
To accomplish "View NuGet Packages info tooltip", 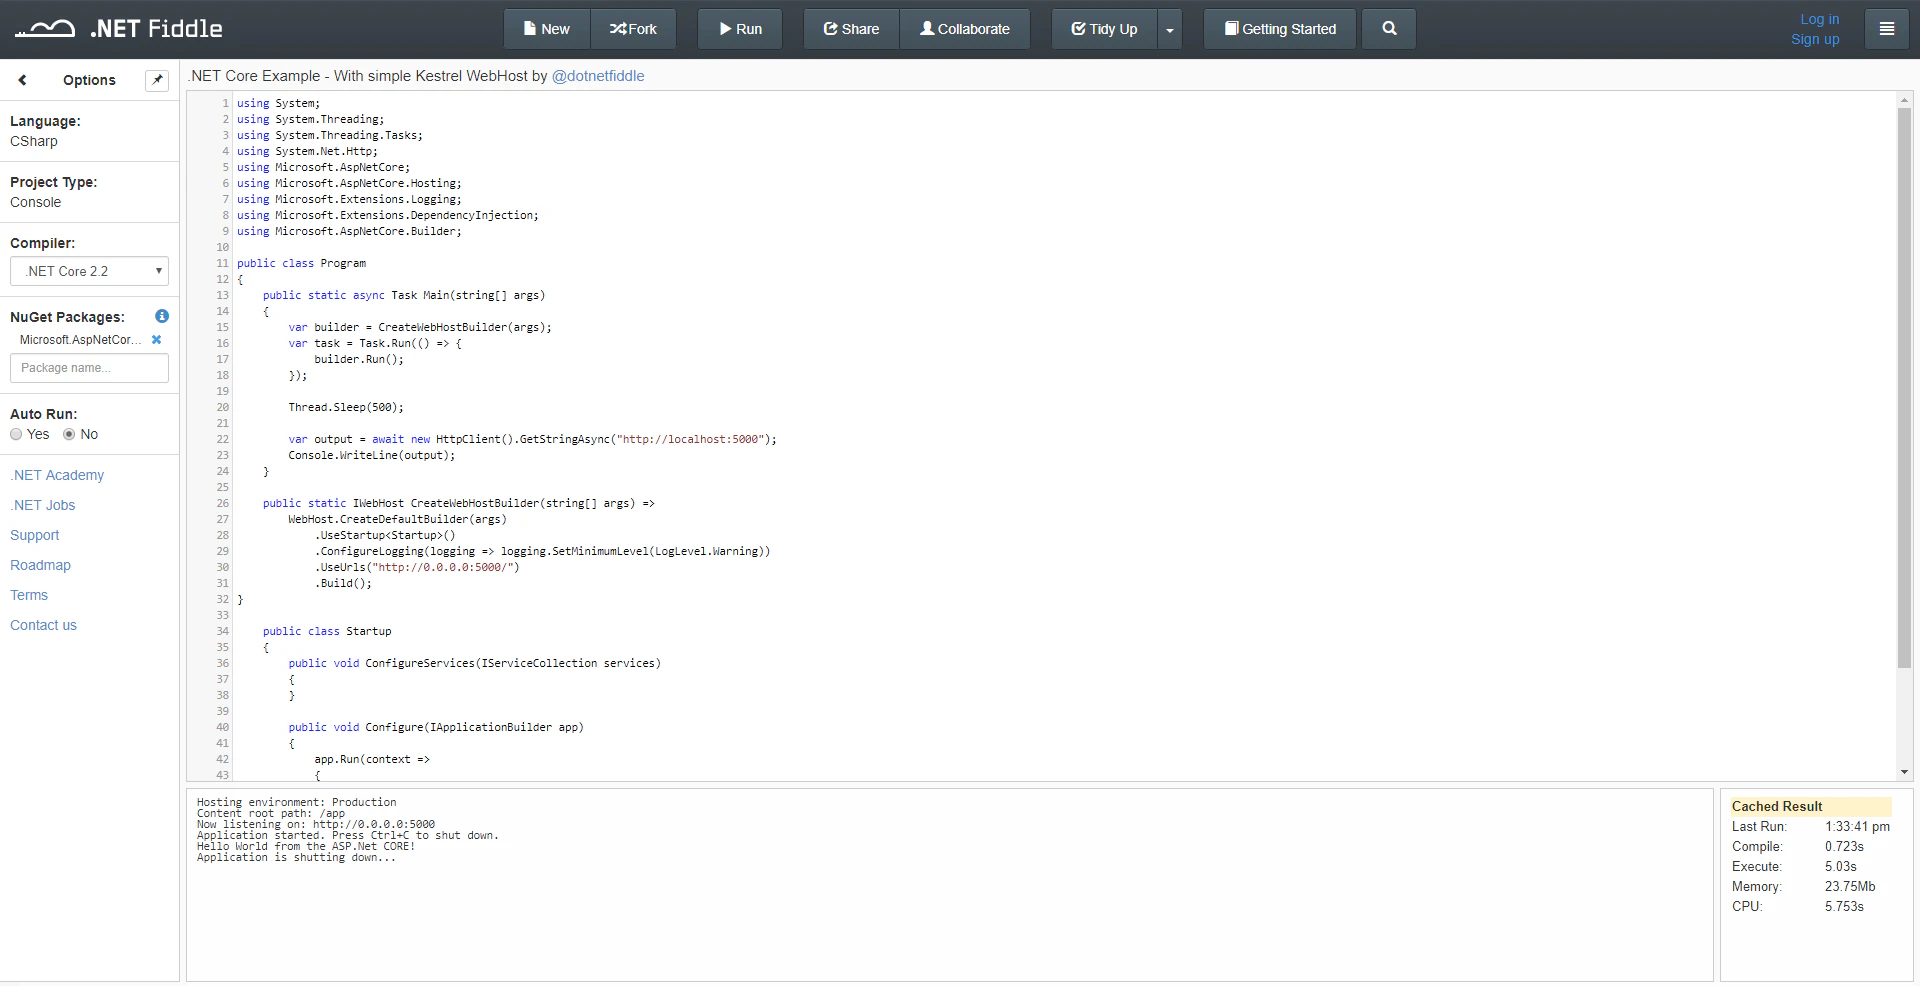I will pos(160,316).
